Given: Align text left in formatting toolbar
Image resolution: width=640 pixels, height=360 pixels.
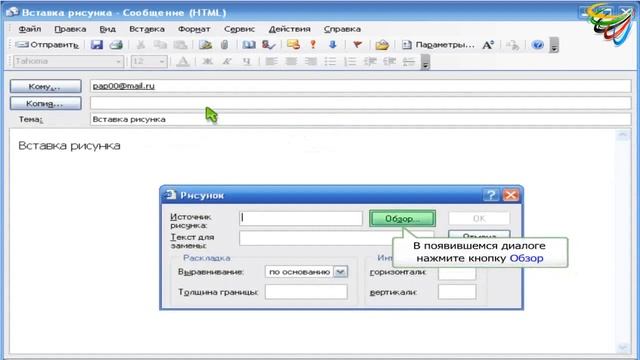Looking at the screenshot, I should point(271,62).
